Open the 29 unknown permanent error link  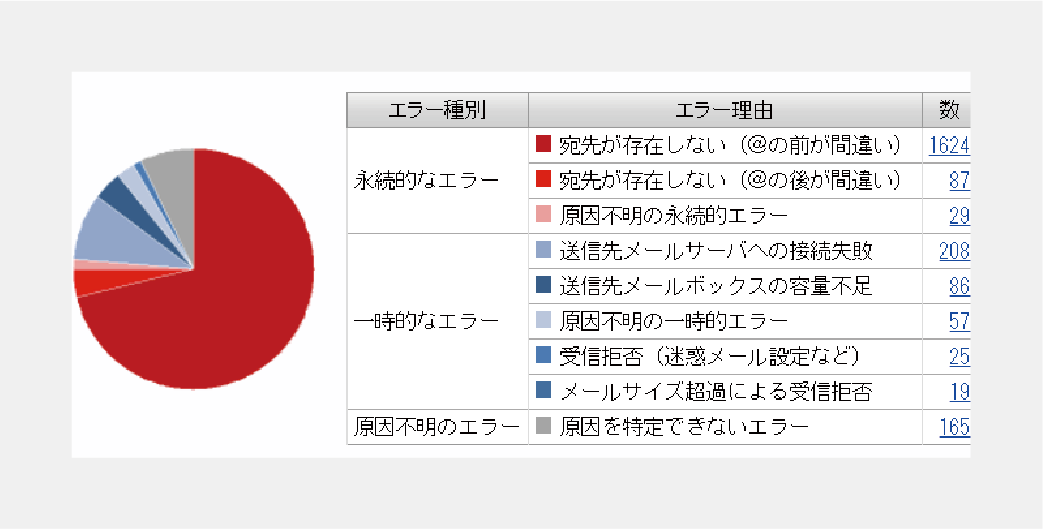(959, 216)
